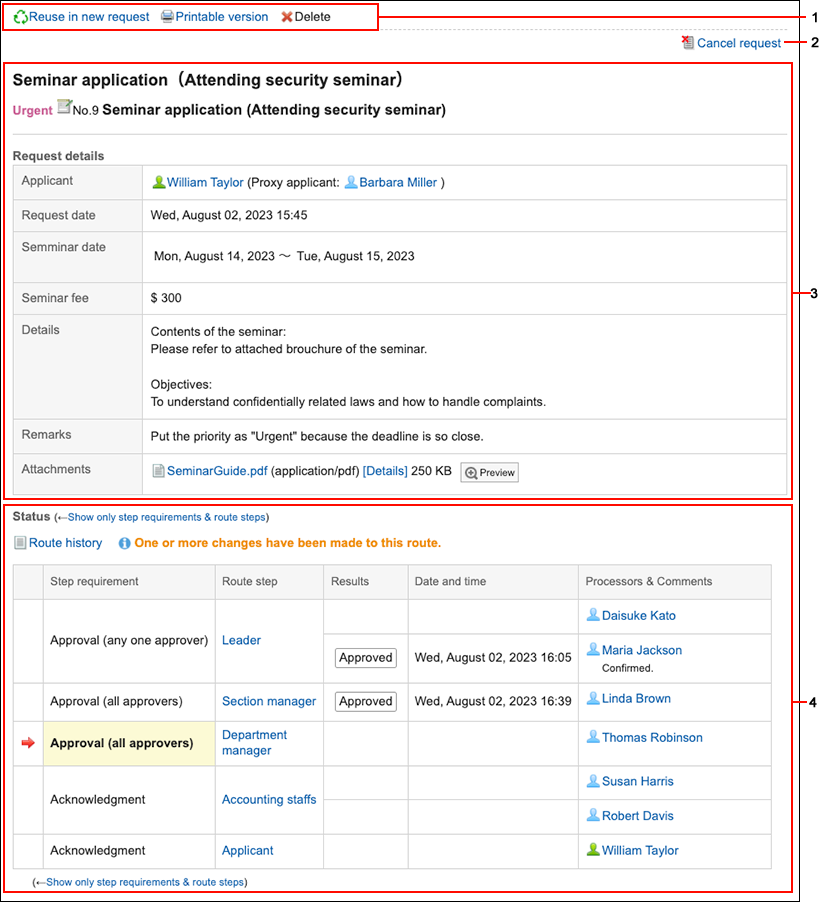Open Robert Davis's profile

638,816
